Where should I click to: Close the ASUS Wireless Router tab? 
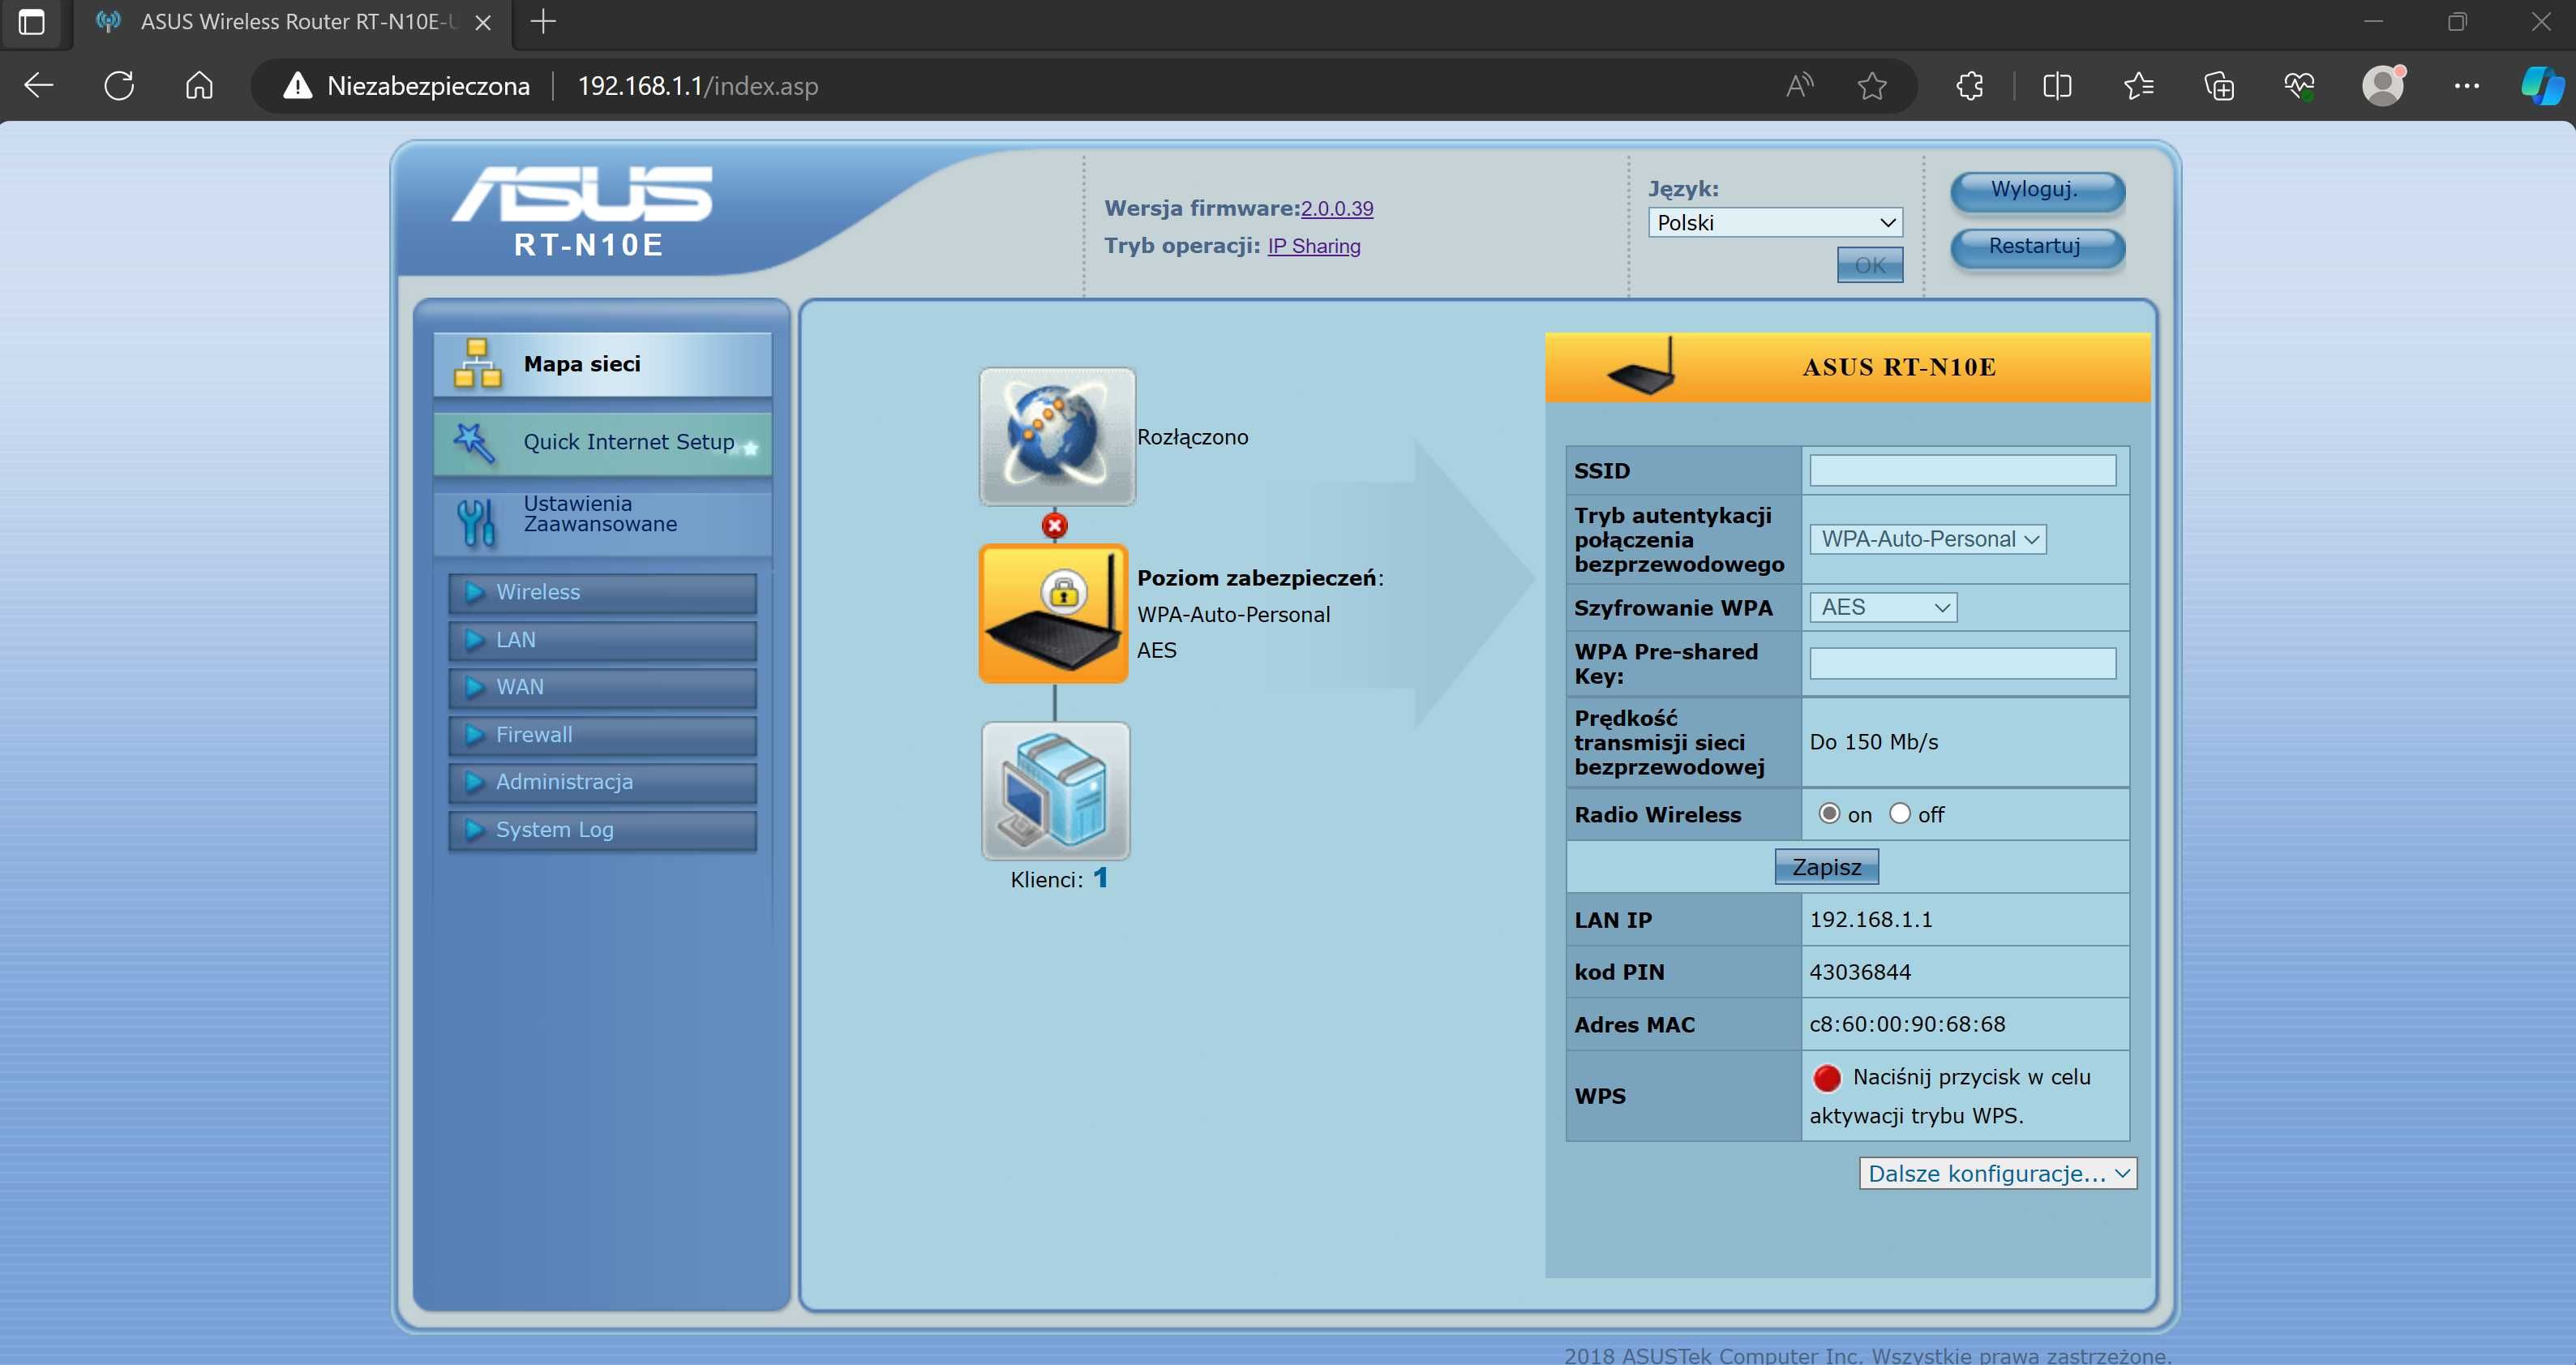(x=483, y=22)
